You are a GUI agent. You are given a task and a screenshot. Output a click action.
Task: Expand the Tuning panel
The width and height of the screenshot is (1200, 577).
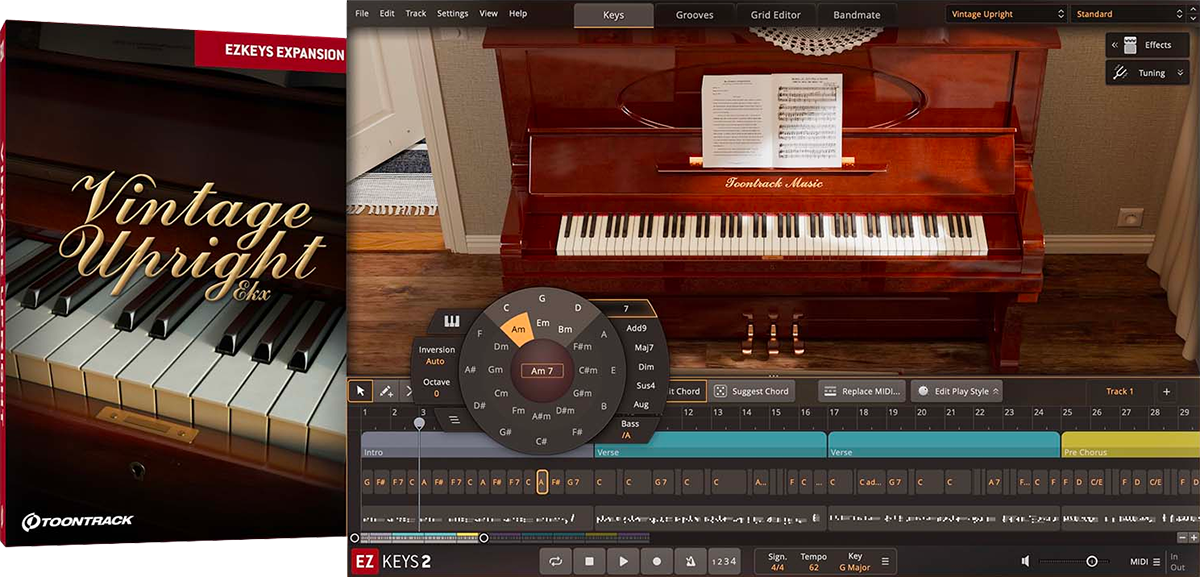1148,73
